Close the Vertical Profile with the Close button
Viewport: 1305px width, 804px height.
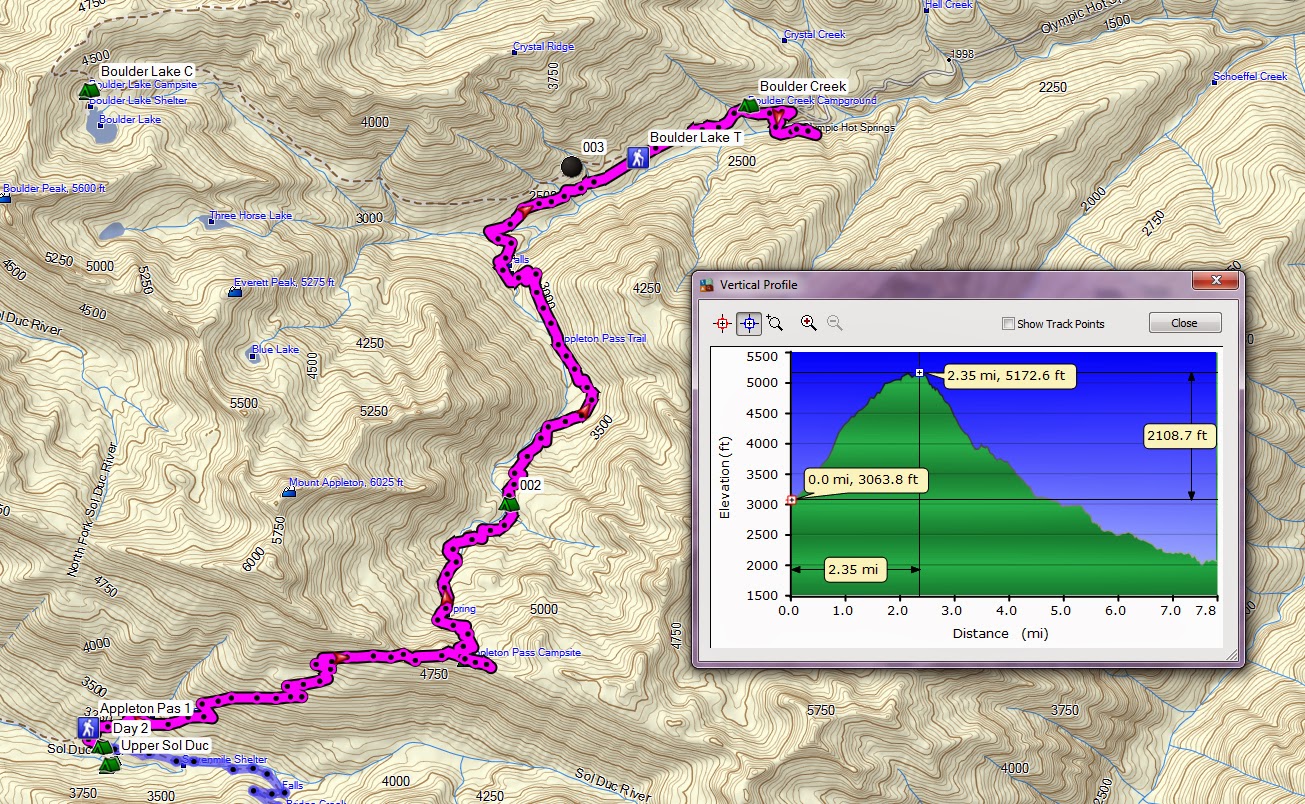coord(1185,323)
